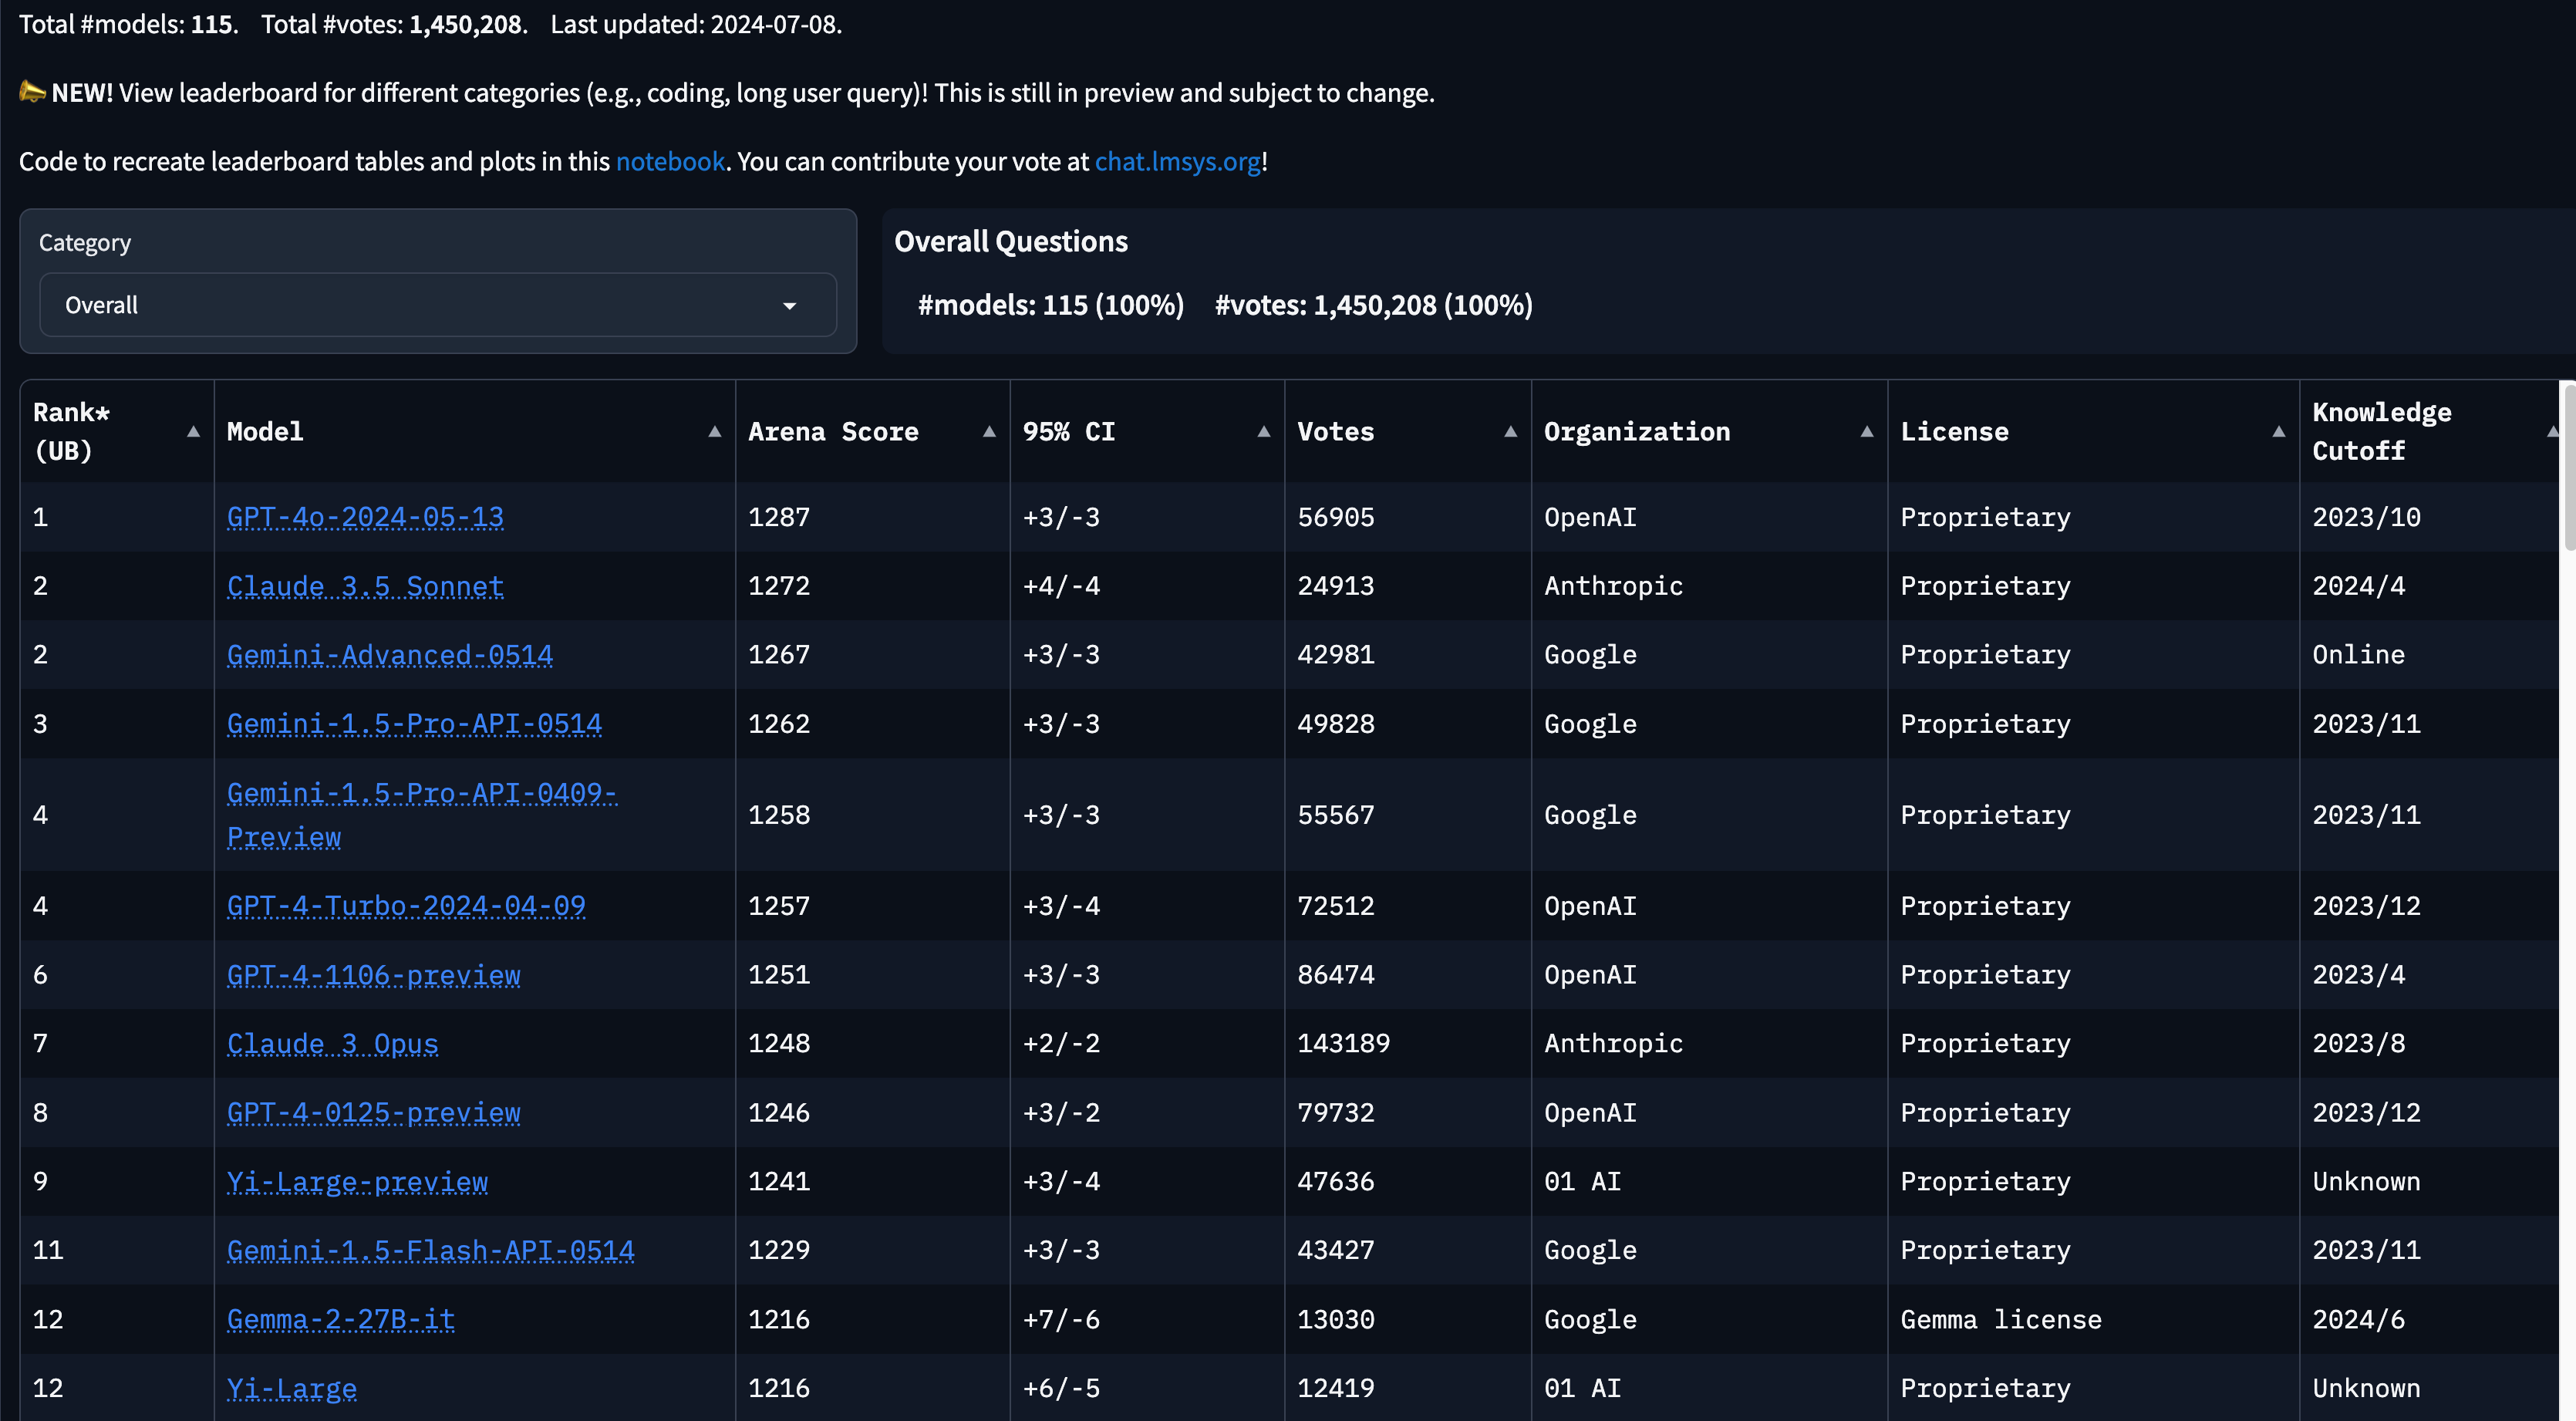2576x1421 pixels.
Task: Sort the table by Rank (UB) column
Action: pos(193,431)
